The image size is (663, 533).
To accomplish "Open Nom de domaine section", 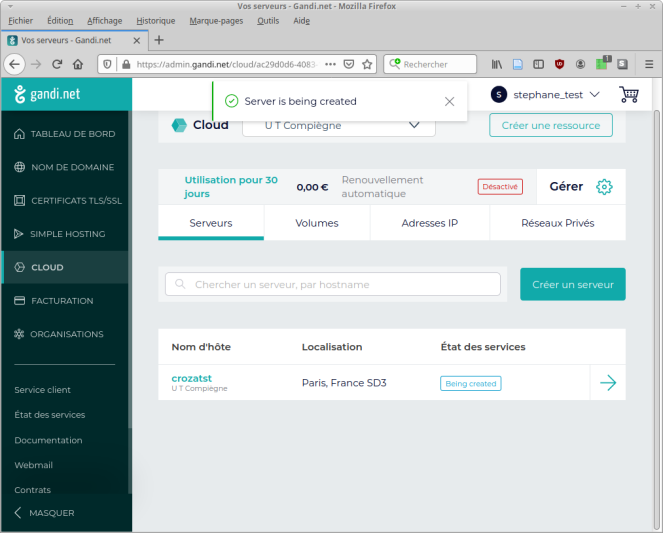I will (64, 167).
